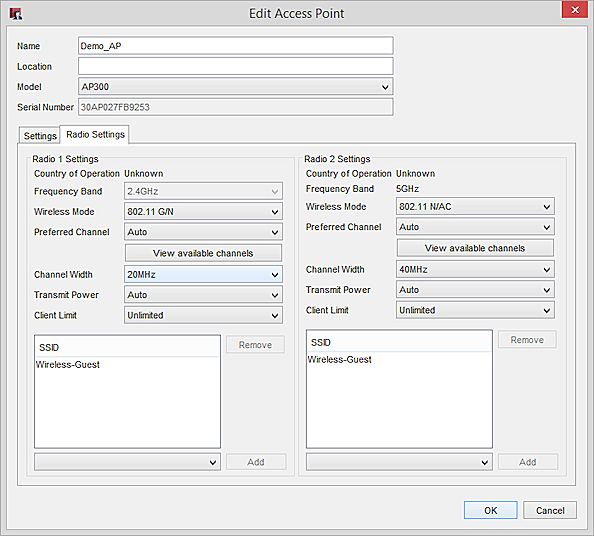Click the Radio 1 SSID column header

127,347
